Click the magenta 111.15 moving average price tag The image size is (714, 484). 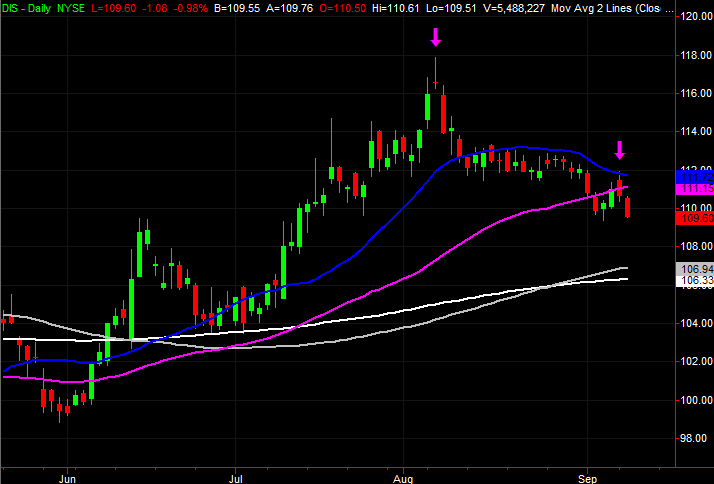coord(695,189)
